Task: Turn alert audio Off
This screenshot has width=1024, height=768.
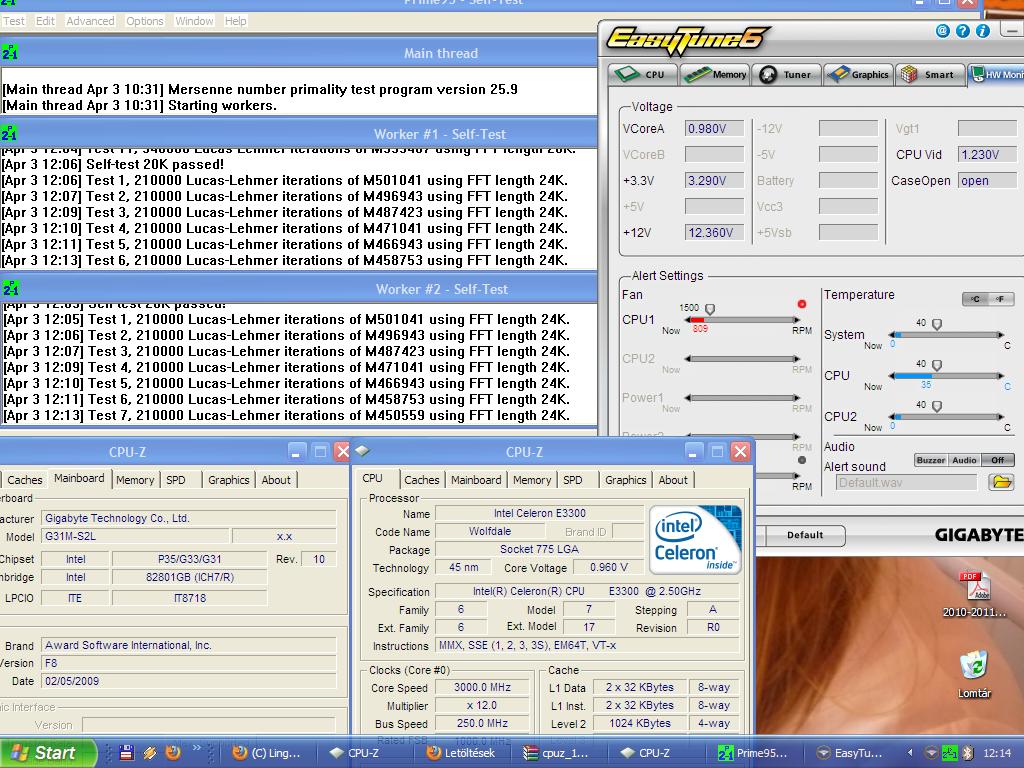Action: pos(997,460)
